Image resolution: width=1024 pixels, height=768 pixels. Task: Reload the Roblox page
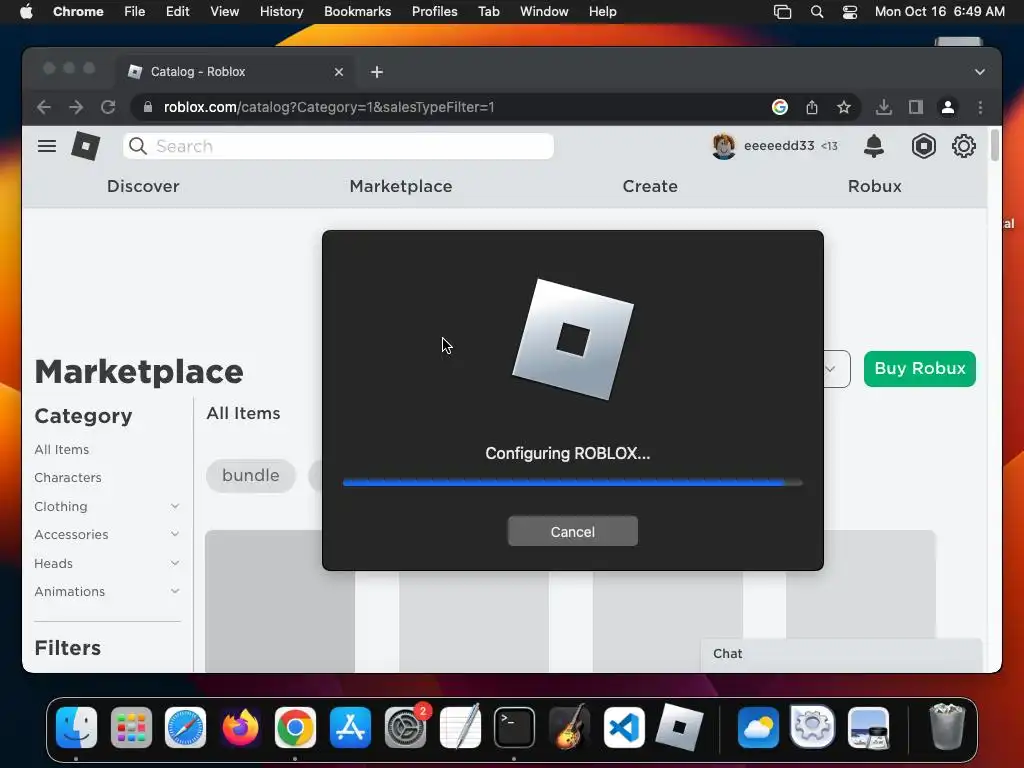coord(108,107)
